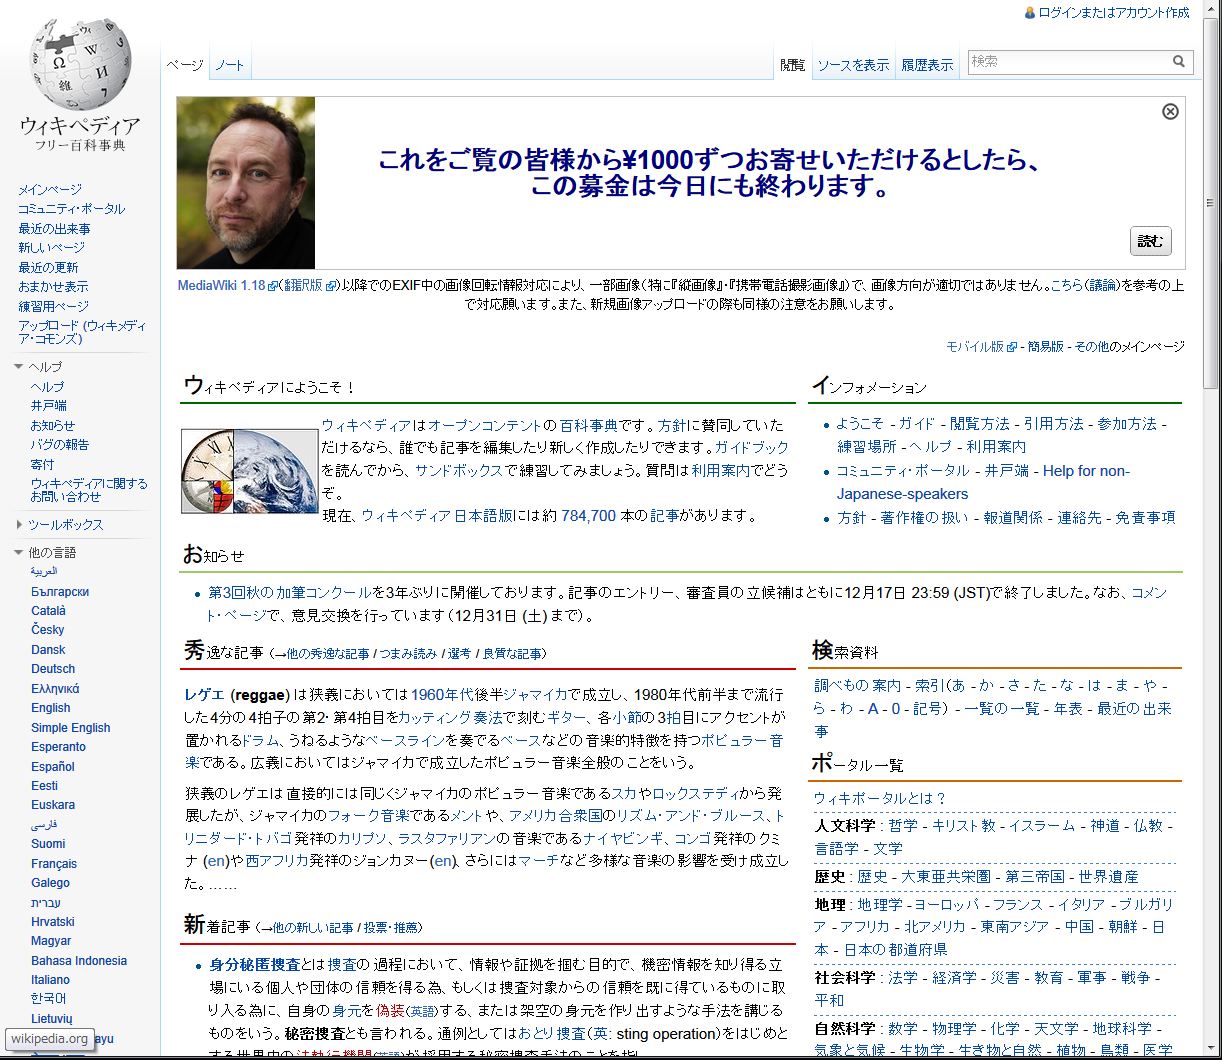Click Jimmy Wales banner photo
The width and height of the screenshot is (1222, 1060).
click(x=246, y=183)
